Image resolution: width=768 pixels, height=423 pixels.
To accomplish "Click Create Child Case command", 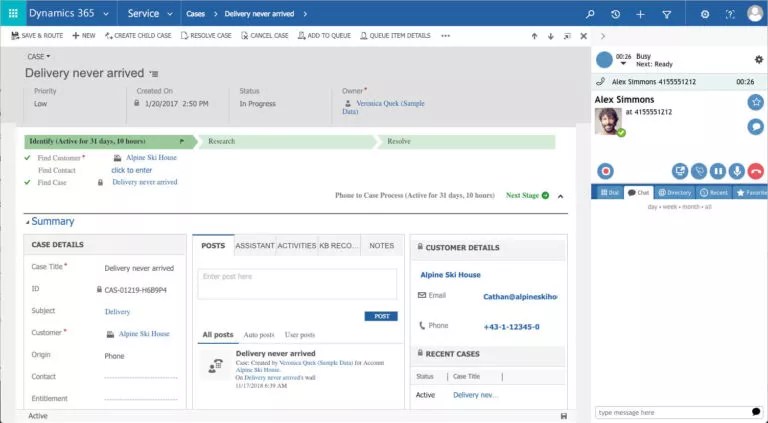I will coord(138,36).
